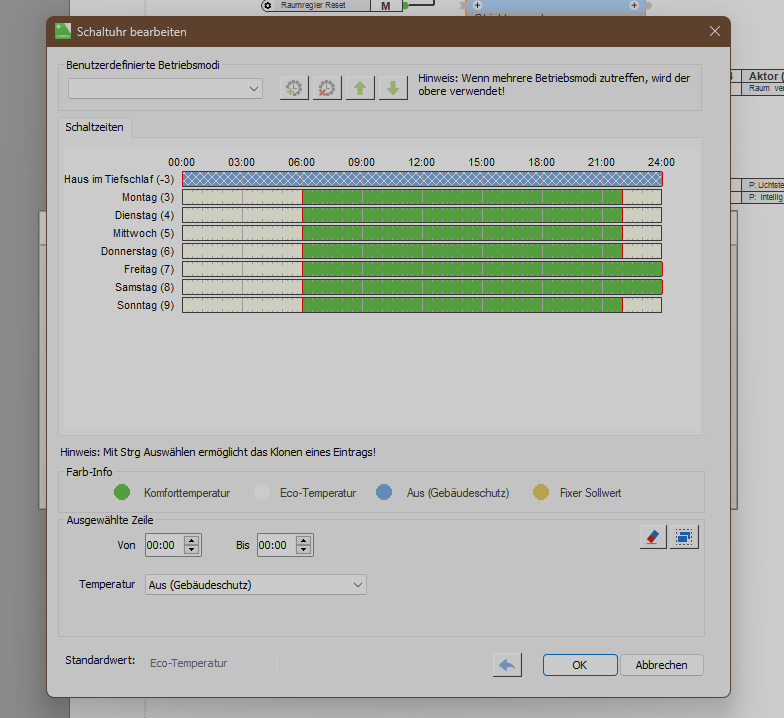Click the select-all icon beside the eraser
This screenshot has height=718, width=784.
coord(684,537)
